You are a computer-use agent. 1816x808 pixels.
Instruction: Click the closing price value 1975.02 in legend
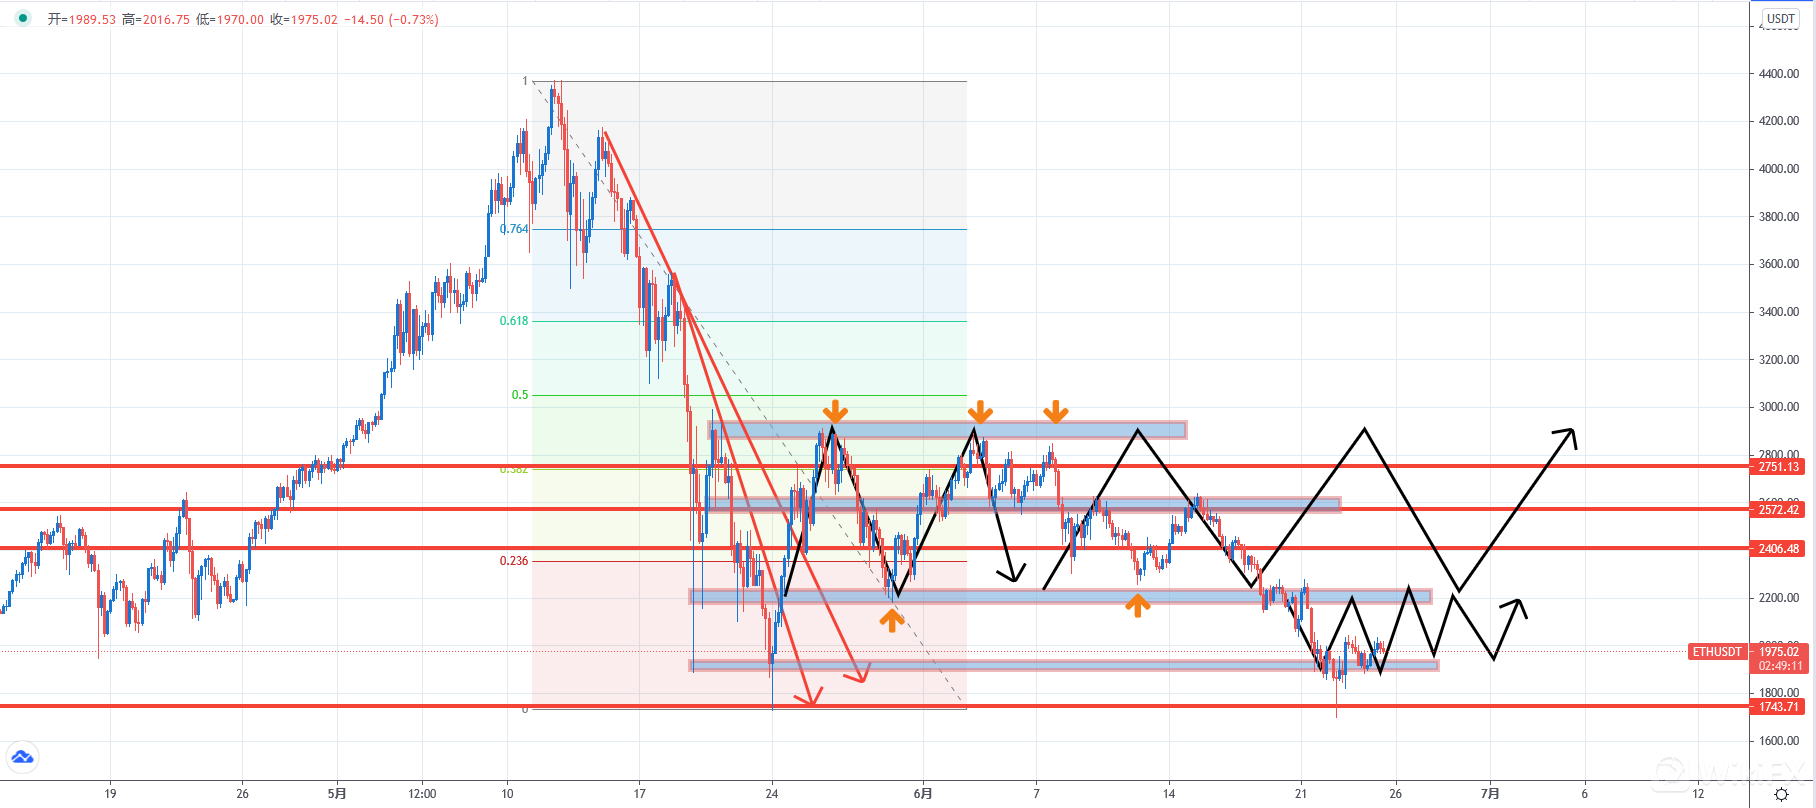click(314, 20)
